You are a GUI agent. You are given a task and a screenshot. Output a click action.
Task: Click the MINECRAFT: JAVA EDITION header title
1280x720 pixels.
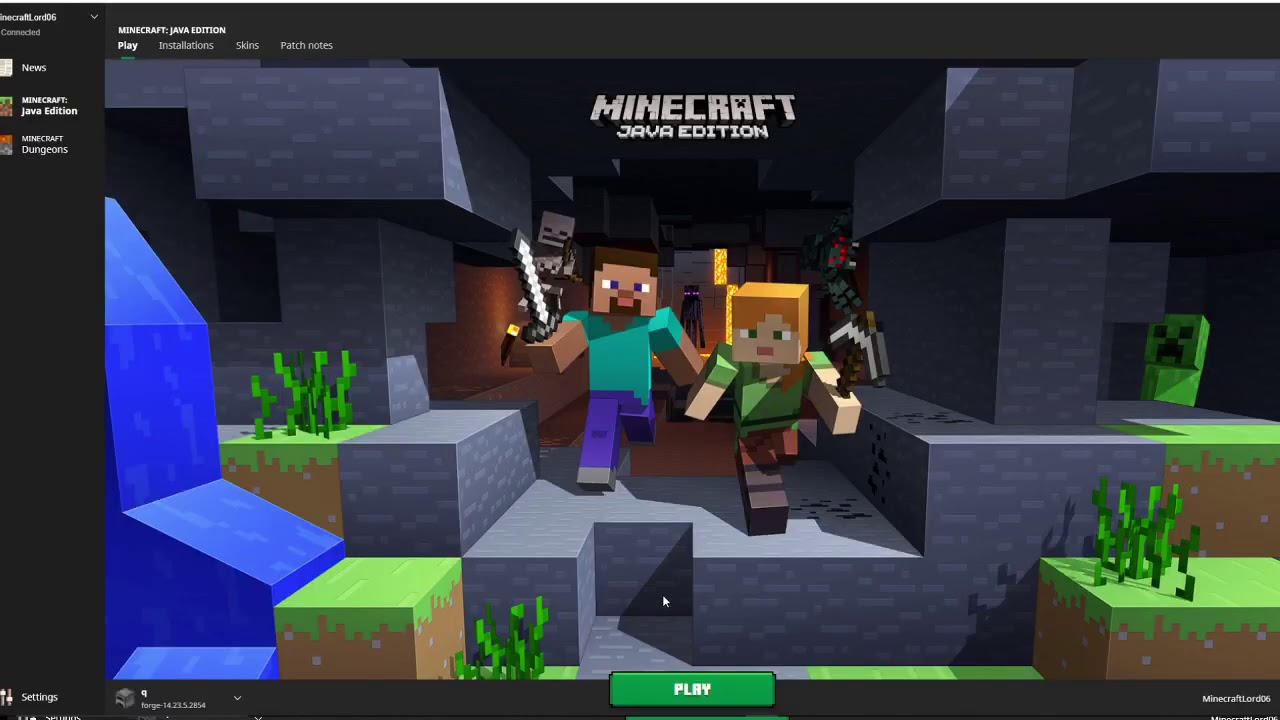click(172, 30)
